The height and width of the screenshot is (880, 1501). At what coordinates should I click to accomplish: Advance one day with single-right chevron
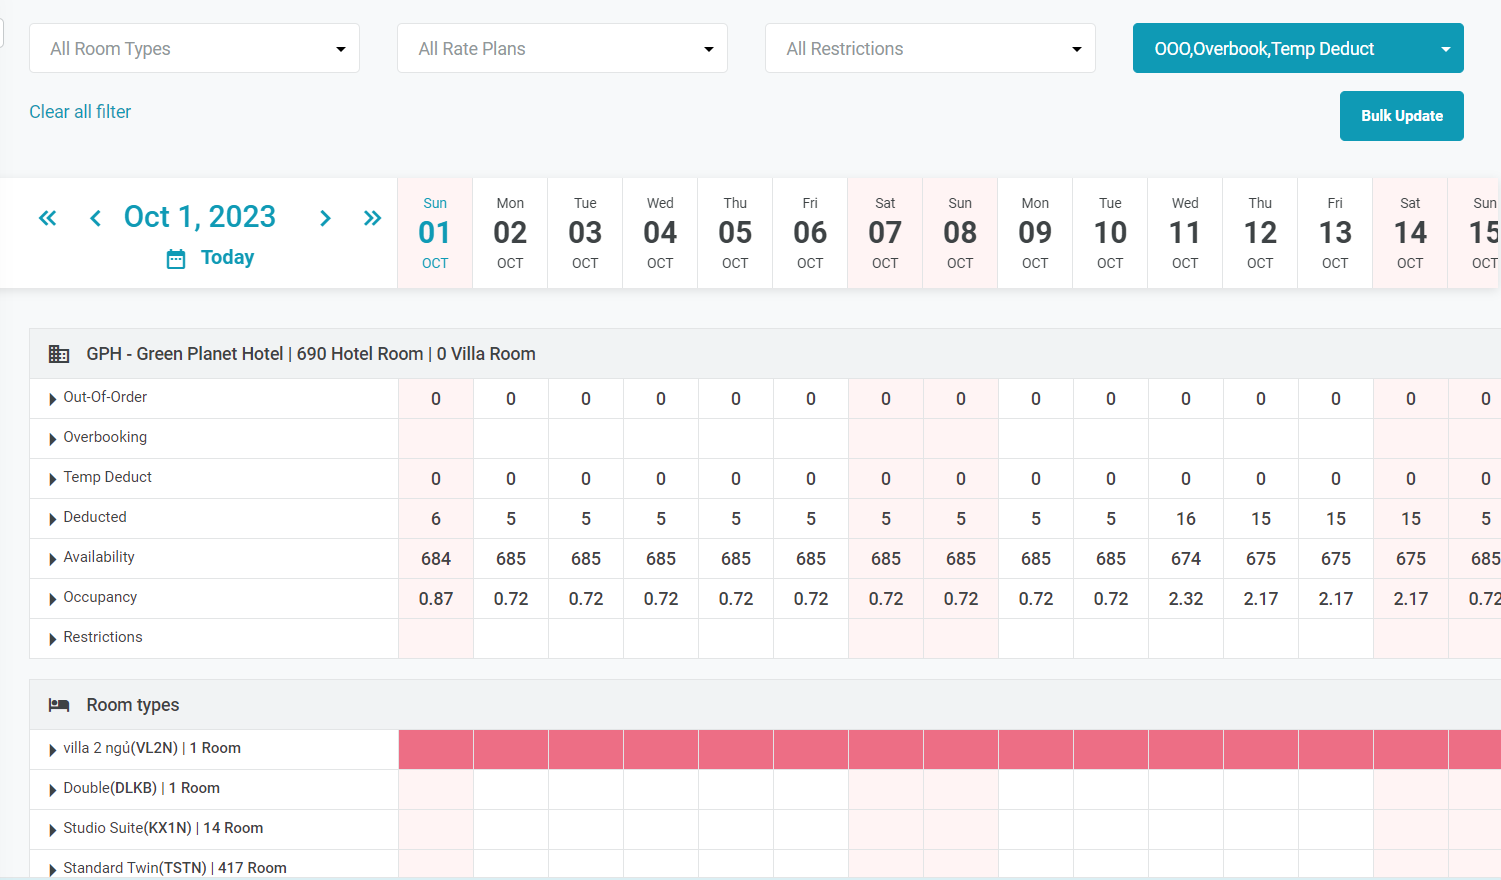click(325, 218)
